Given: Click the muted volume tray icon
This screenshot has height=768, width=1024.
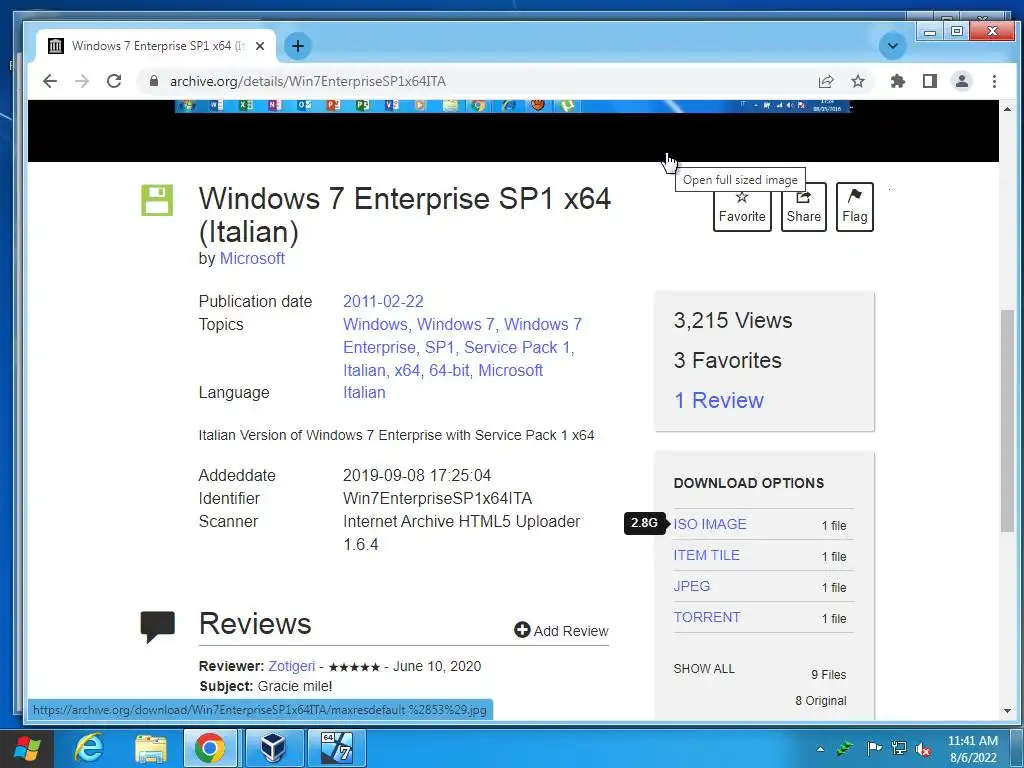Looking at the screenshot, I should pyautogui.click(x=923, y=749).
